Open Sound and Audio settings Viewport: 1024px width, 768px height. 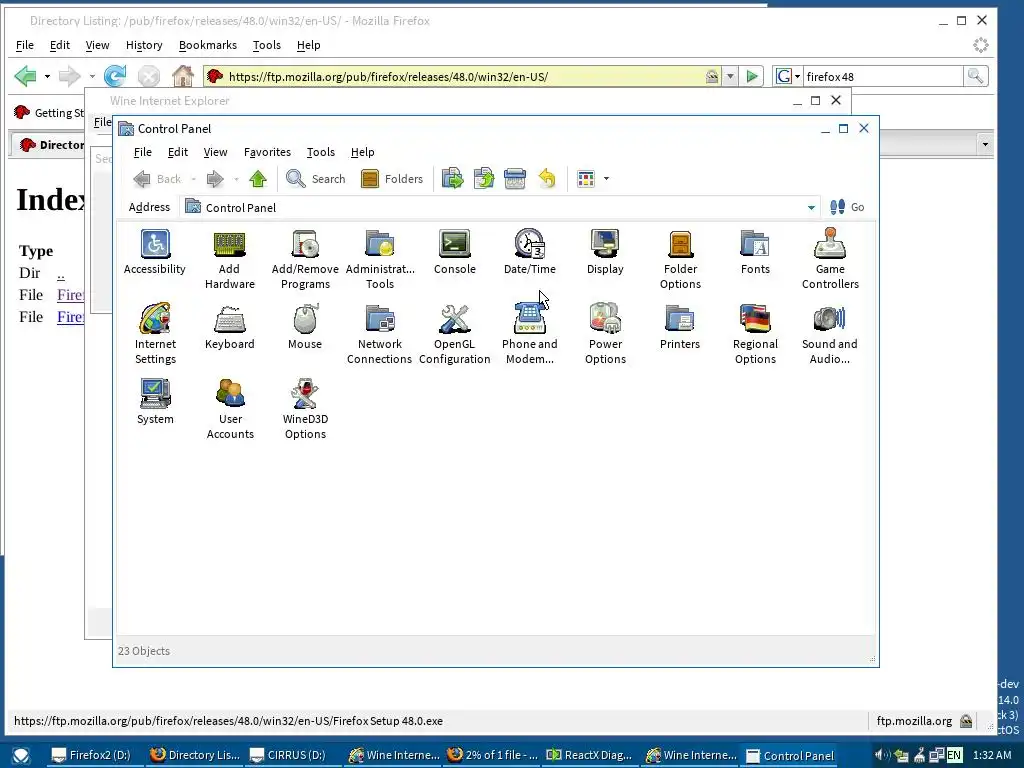[x=830, y=334]
